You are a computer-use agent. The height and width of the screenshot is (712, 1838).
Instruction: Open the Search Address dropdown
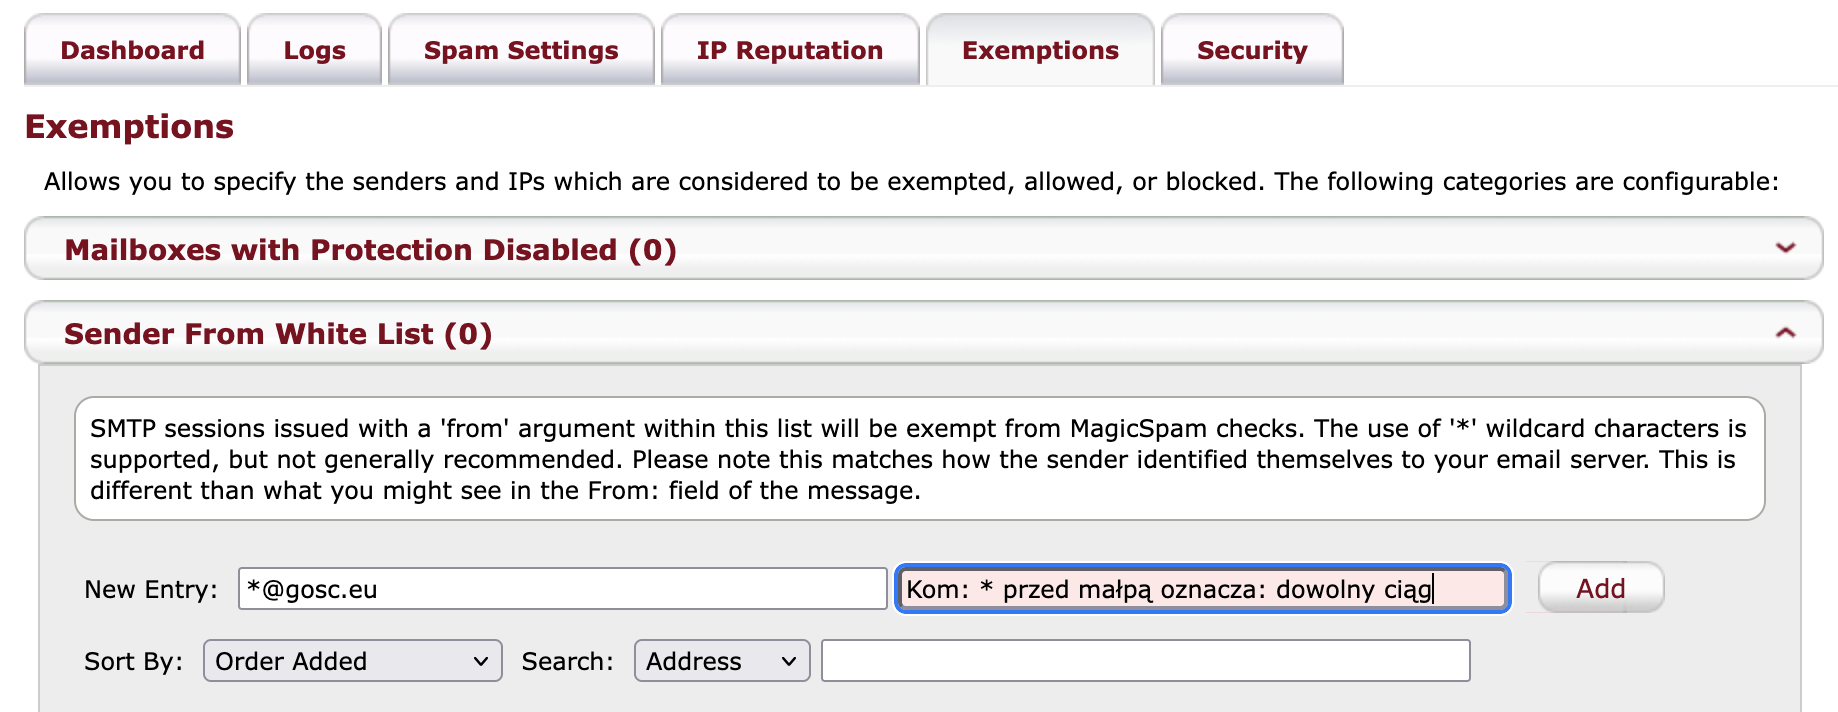click(721, 661)
